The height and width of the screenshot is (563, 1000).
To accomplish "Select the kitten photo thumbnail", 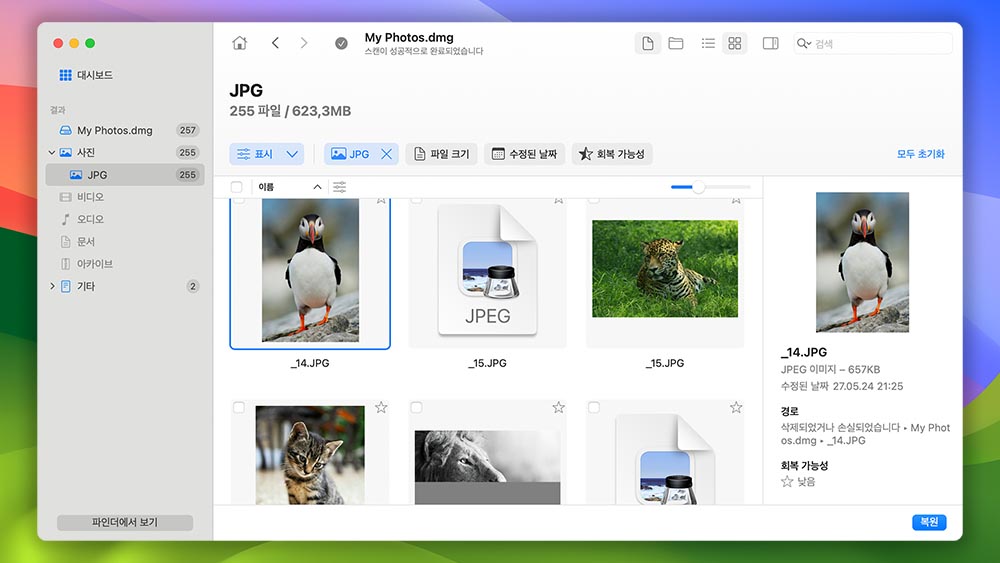I will (x=310, y=455).
